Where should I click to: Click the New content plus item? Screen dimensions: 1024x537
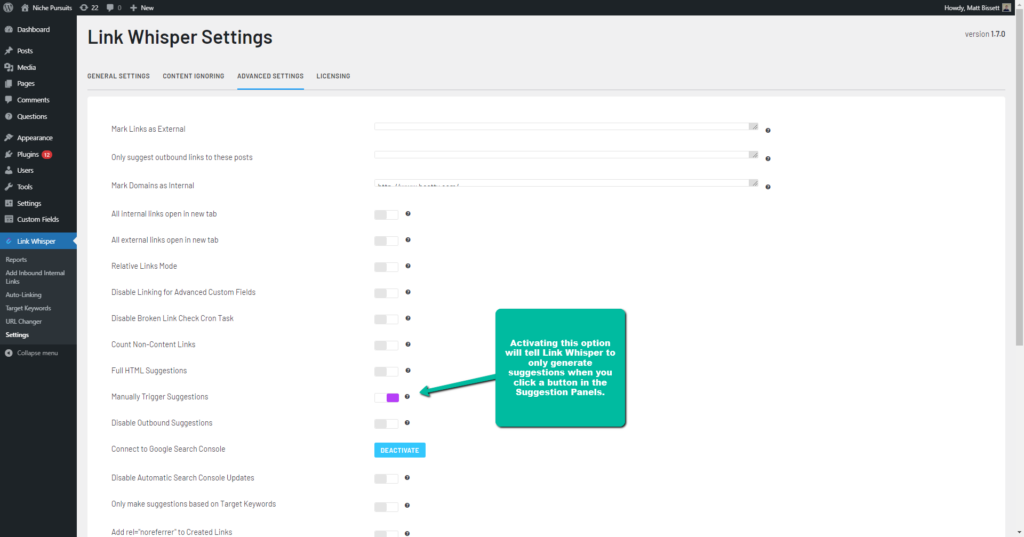(x=142, y=8)
